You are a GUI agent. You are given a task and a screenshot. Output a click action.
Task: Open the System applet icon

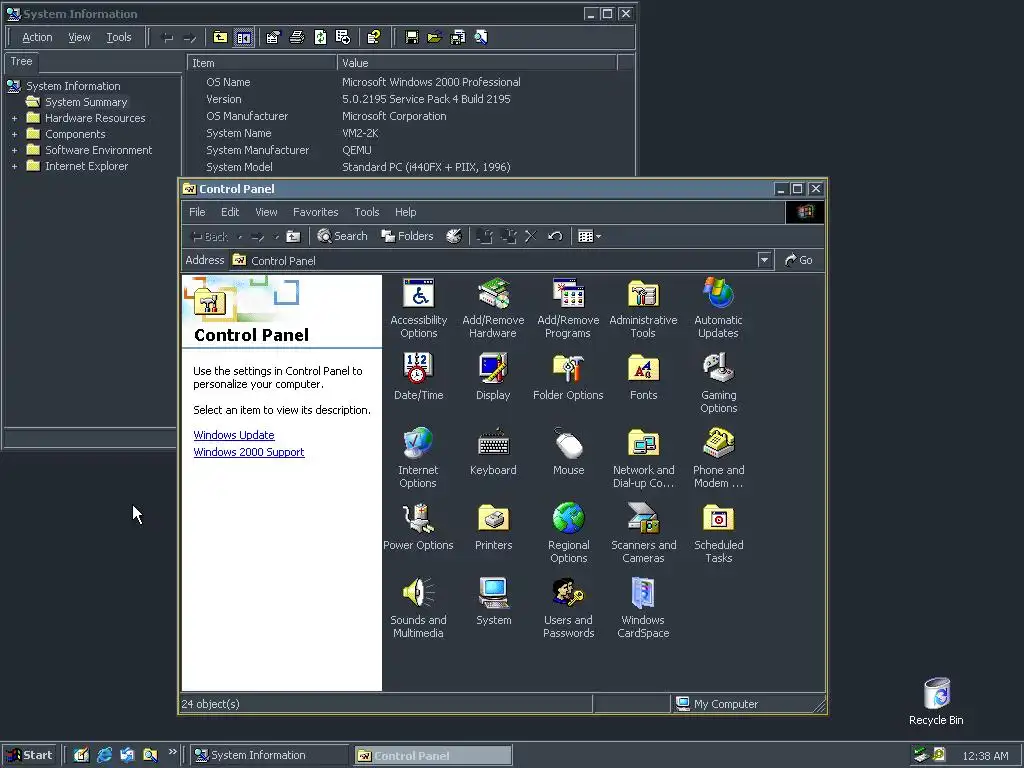[x=493, y=601]
